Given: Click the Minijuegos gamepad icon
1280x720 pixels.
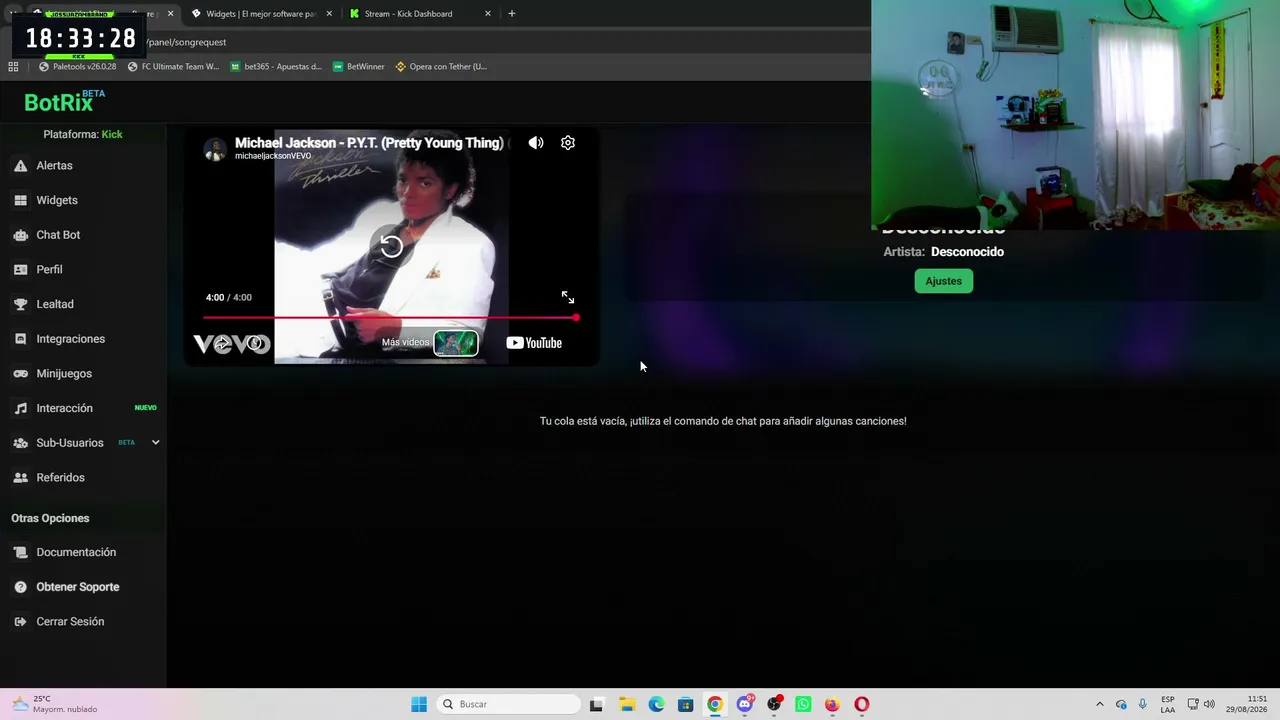Looking at the screenshot, I should [x=20, y=374].
